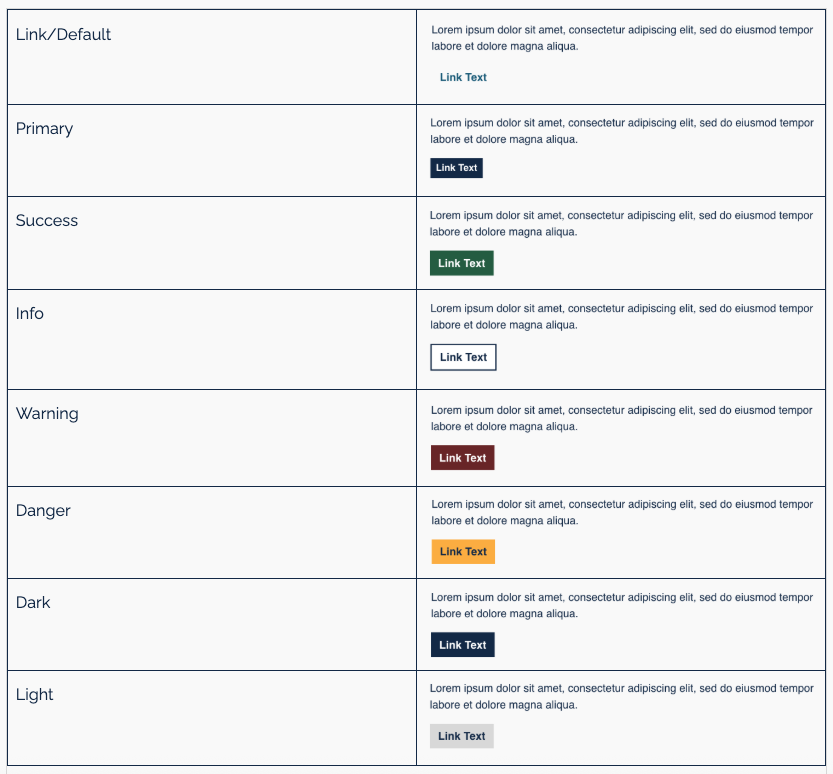The image size is (833, 774).
Task: Click the dark red Warning Link Text button
Action: [x=462, y=458]
